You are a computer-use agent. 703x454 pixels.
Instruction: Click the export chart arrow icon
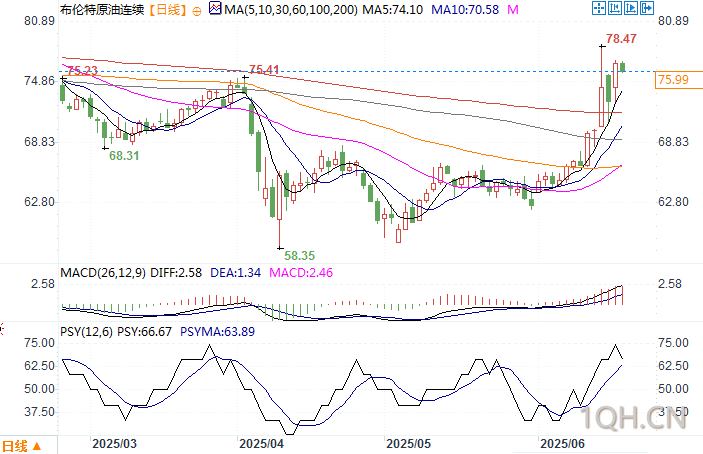pos(647,8)
